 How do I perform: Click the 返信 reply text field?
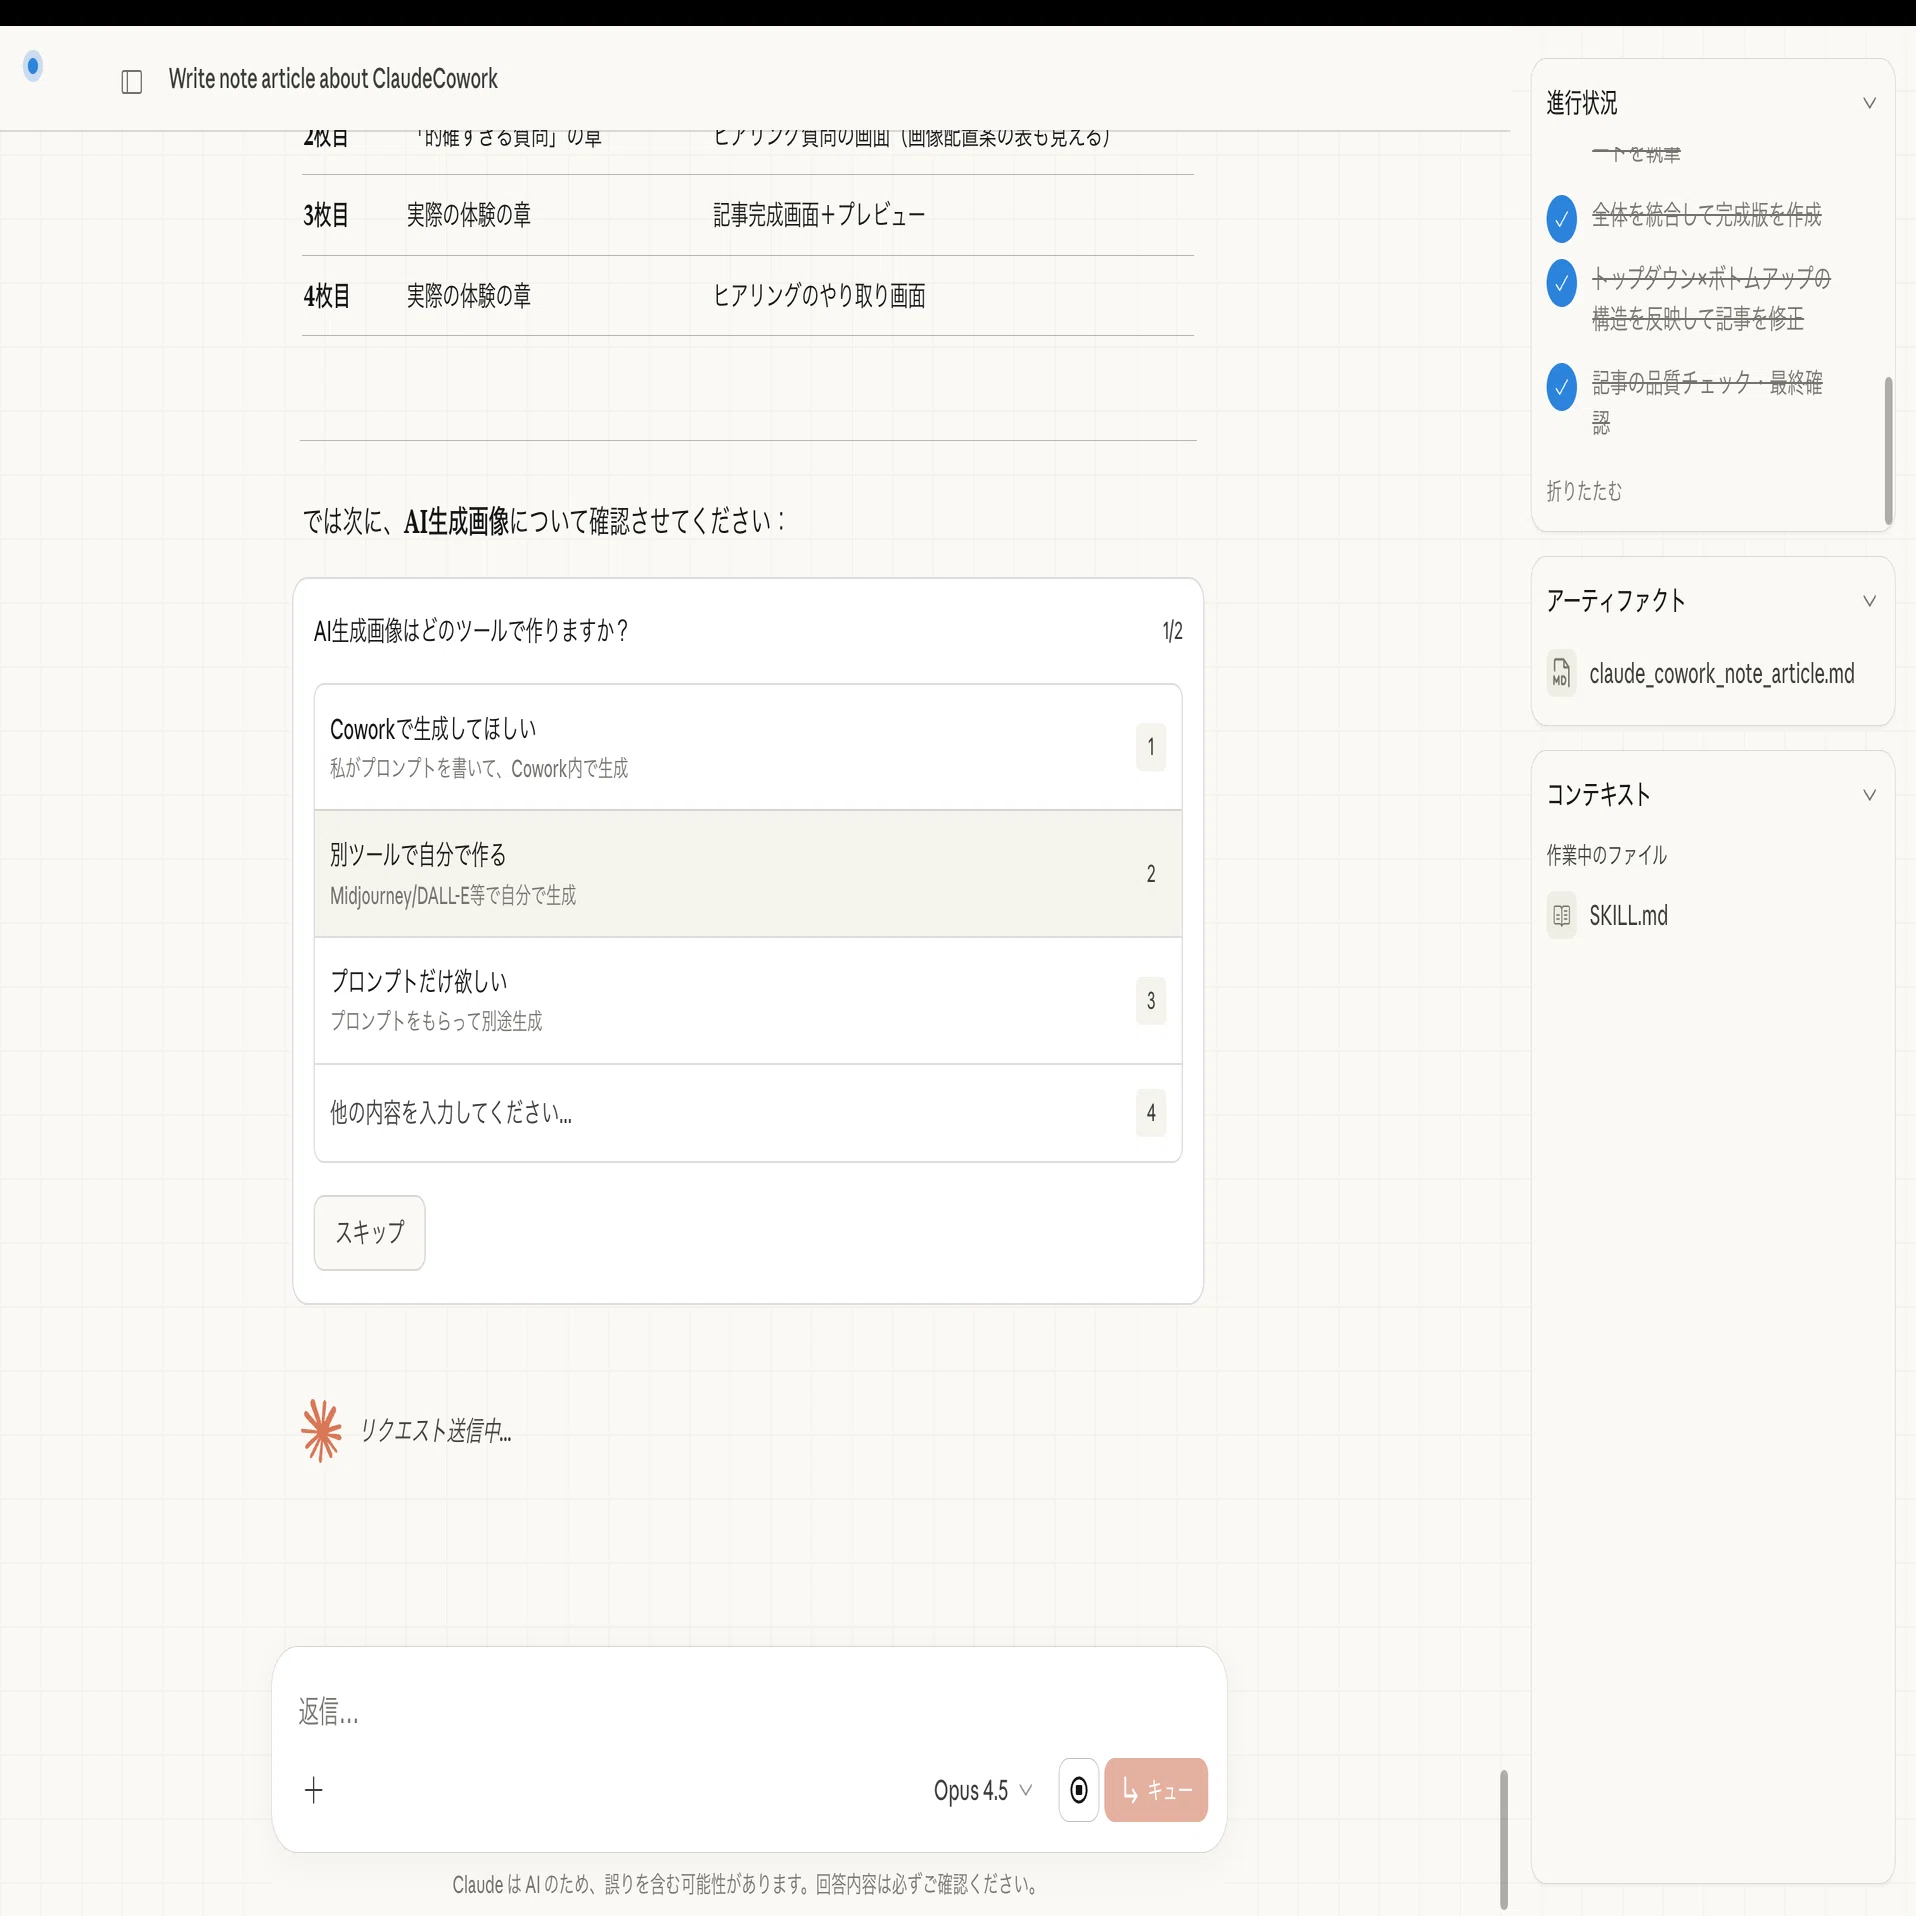pos(748,1712)
